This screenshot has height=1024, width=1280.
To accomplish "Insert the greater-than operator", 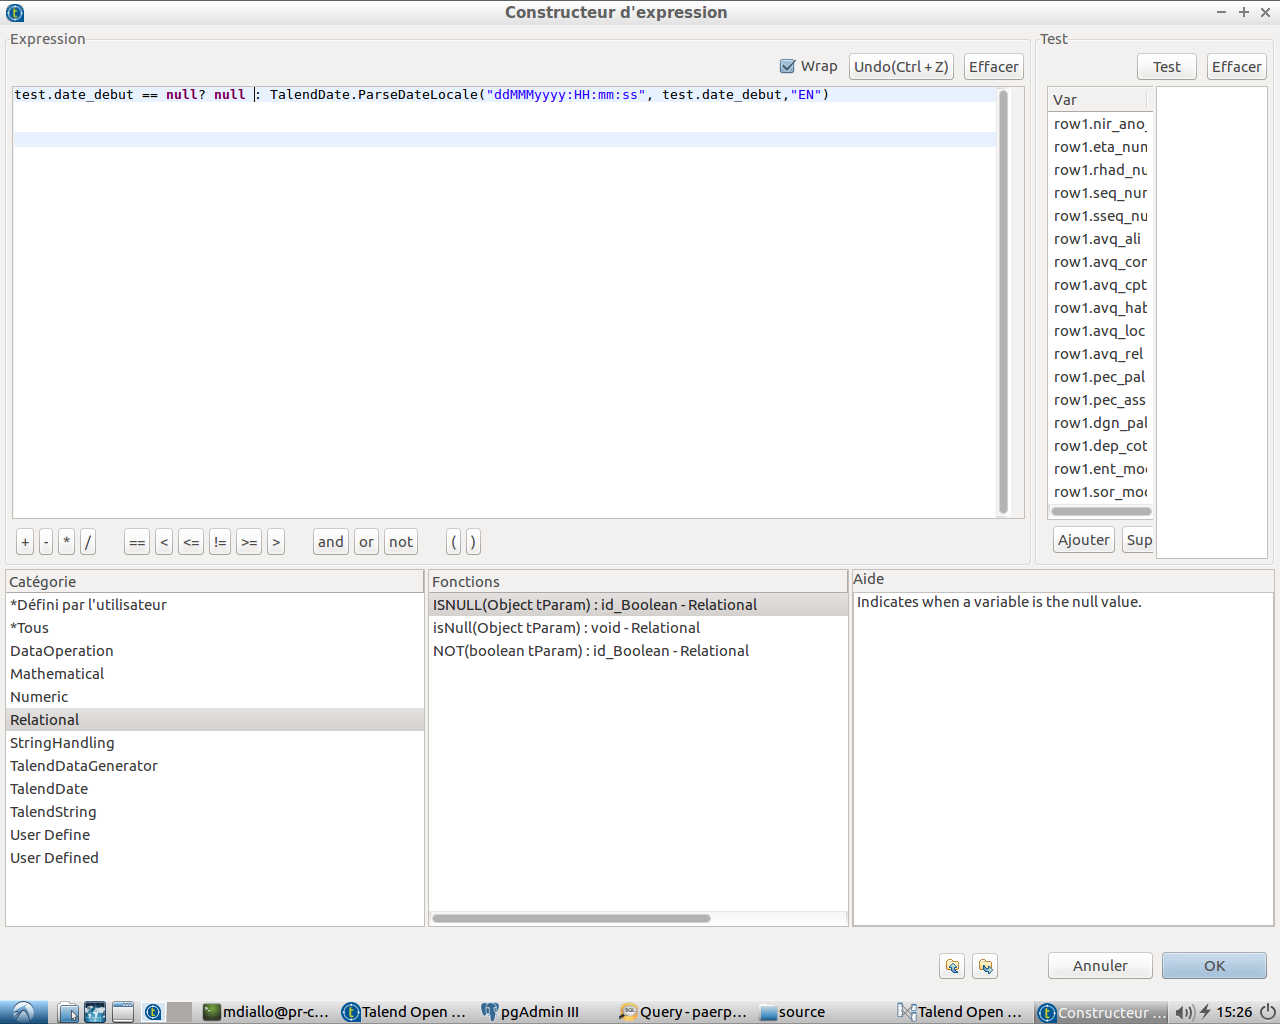I will (x=276, y=542).
